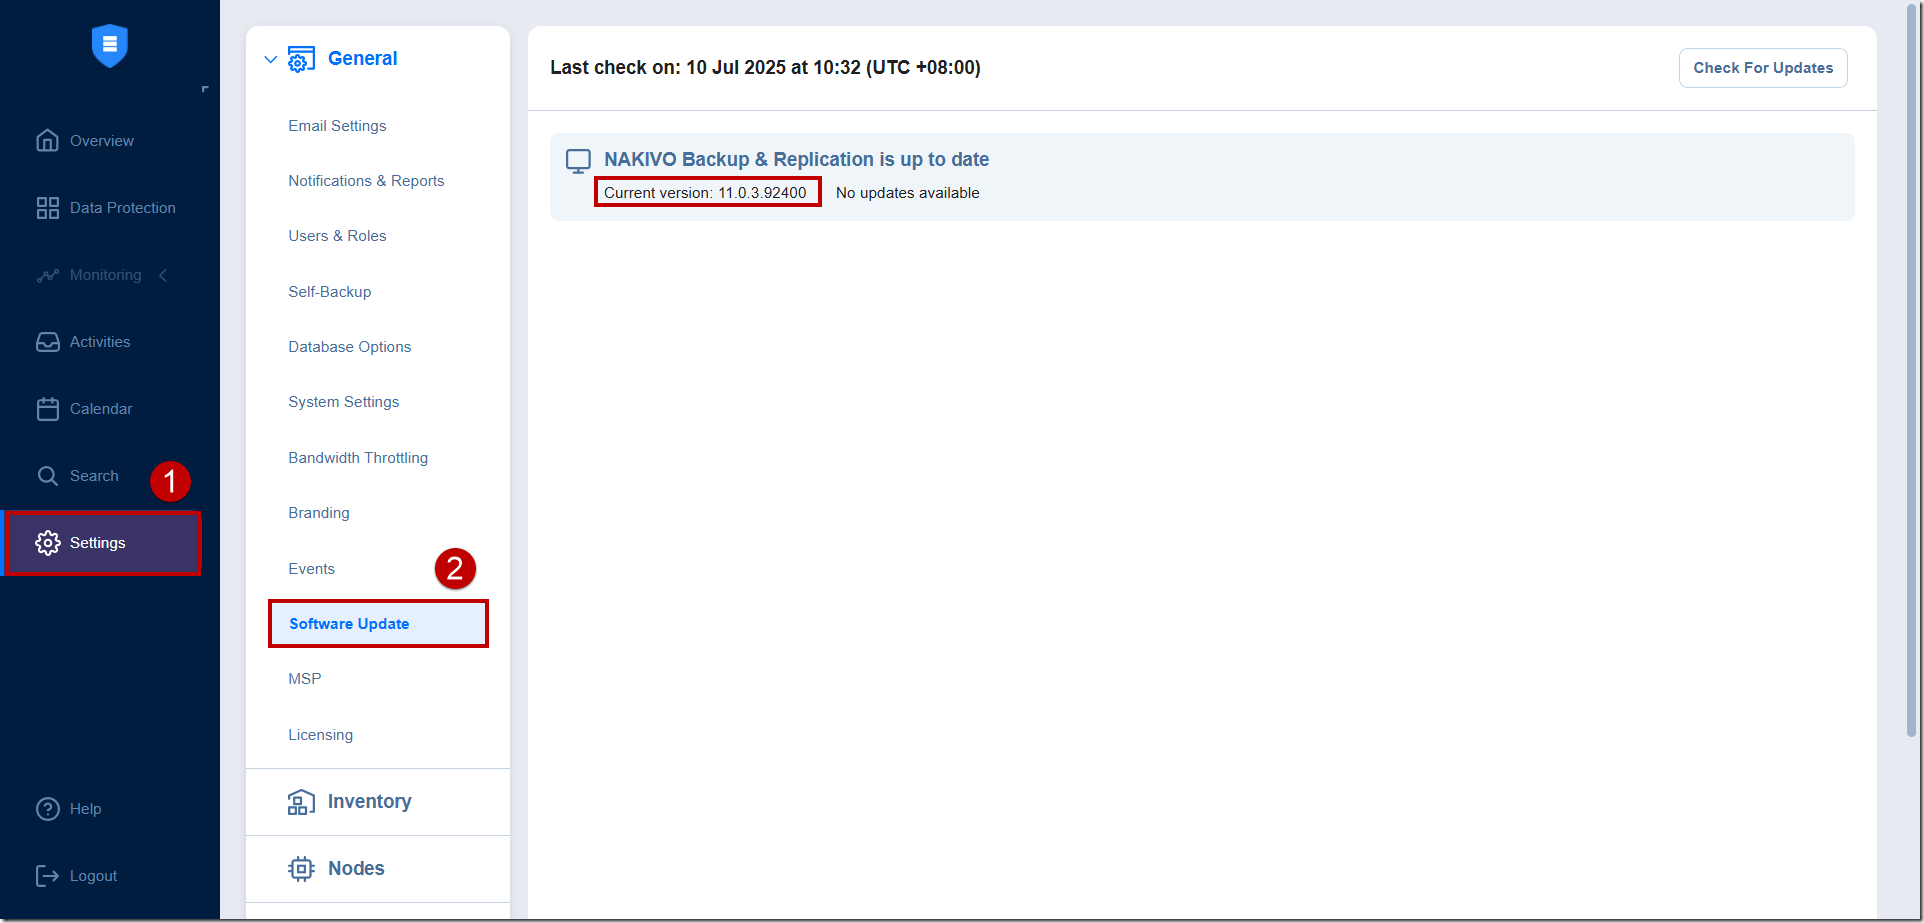The image size is (1924, 923).
Task: Click the Monitoring chart icon
Action: click(x=47, y=275)
